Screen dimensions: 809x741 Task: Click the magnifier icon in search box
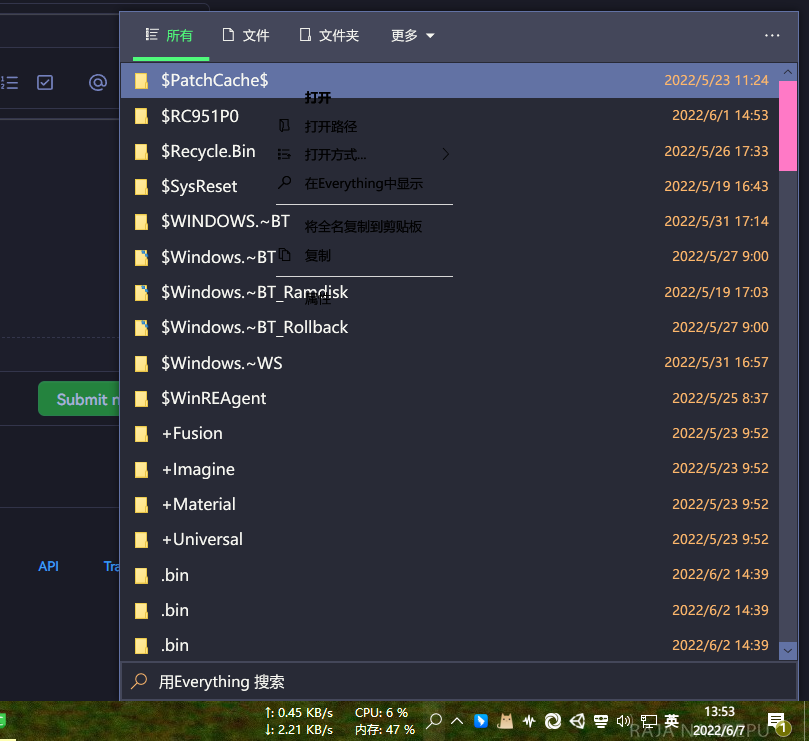click(139, 681)
